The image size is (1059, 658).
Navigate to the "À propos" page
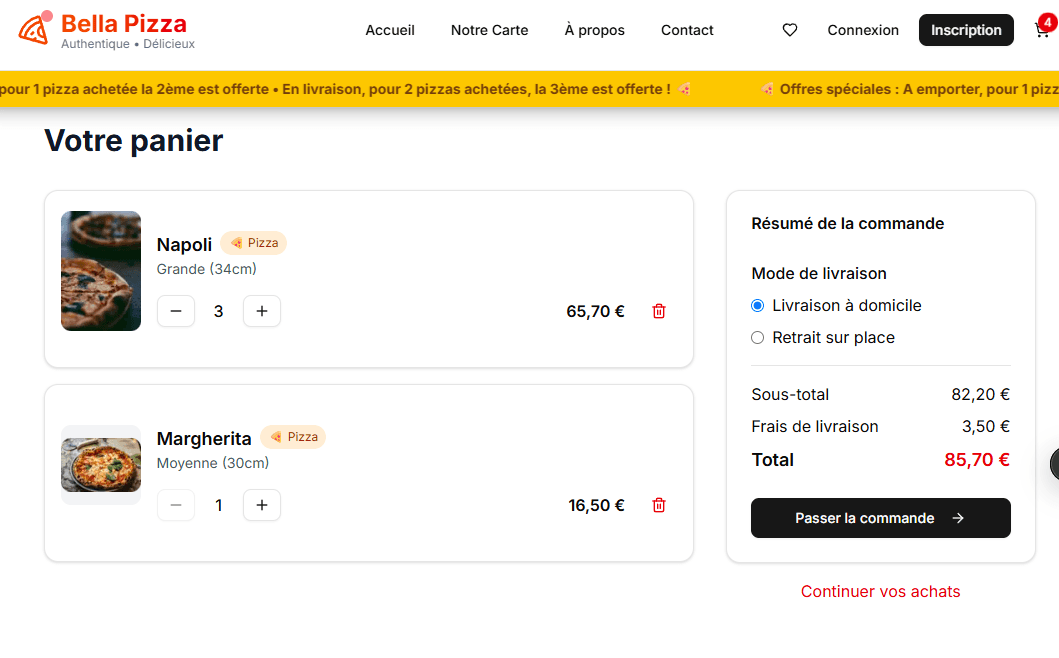coord(594,30)
